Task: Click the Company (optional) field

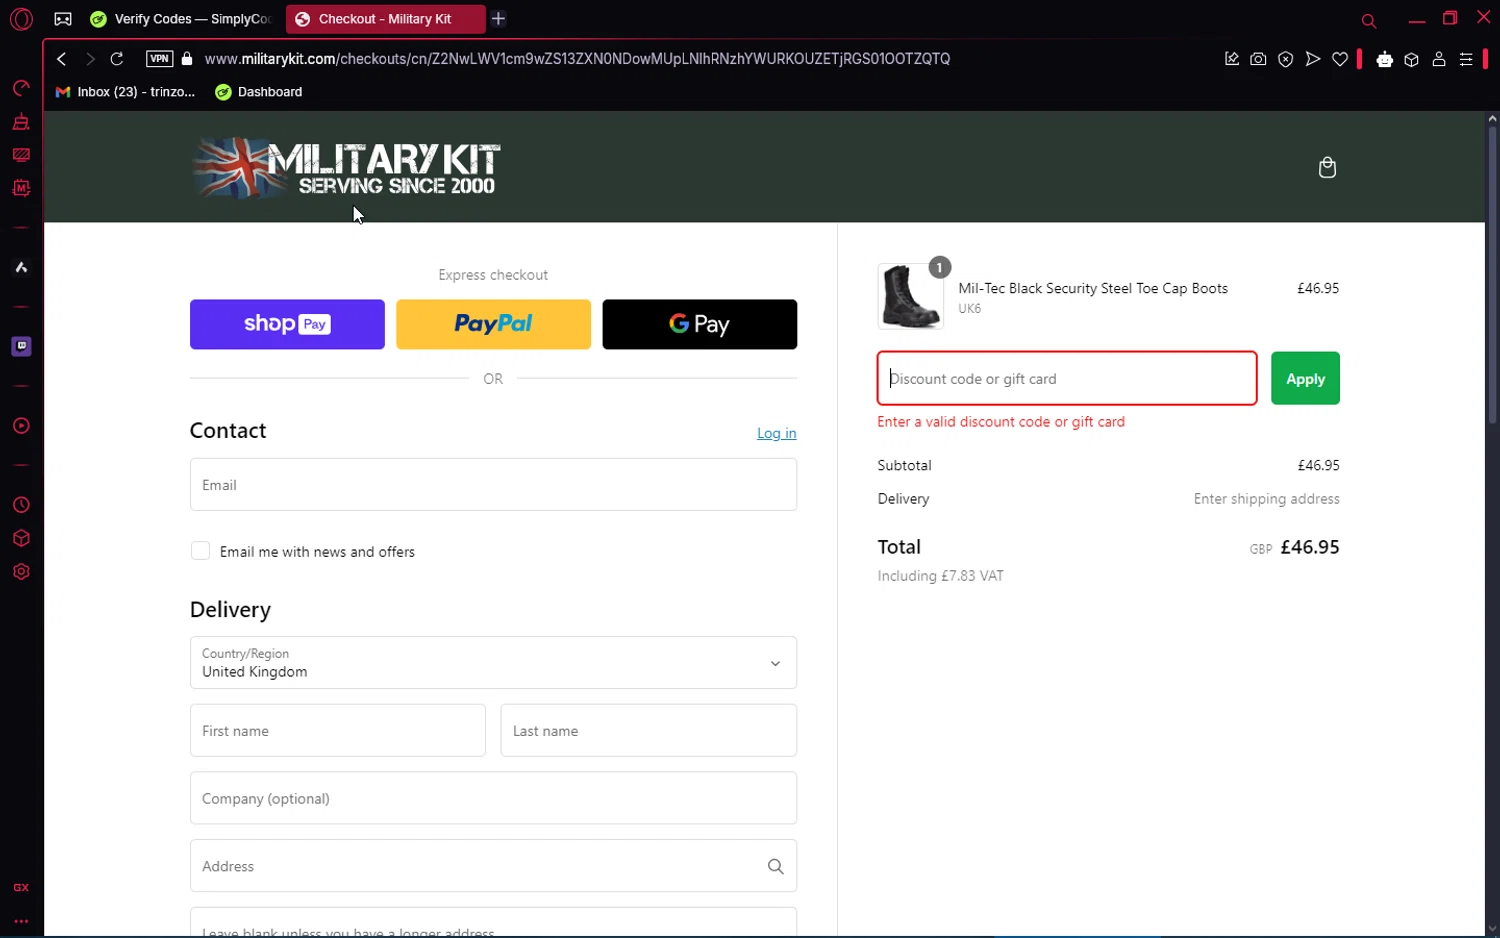Action: (x=493, y=798)
